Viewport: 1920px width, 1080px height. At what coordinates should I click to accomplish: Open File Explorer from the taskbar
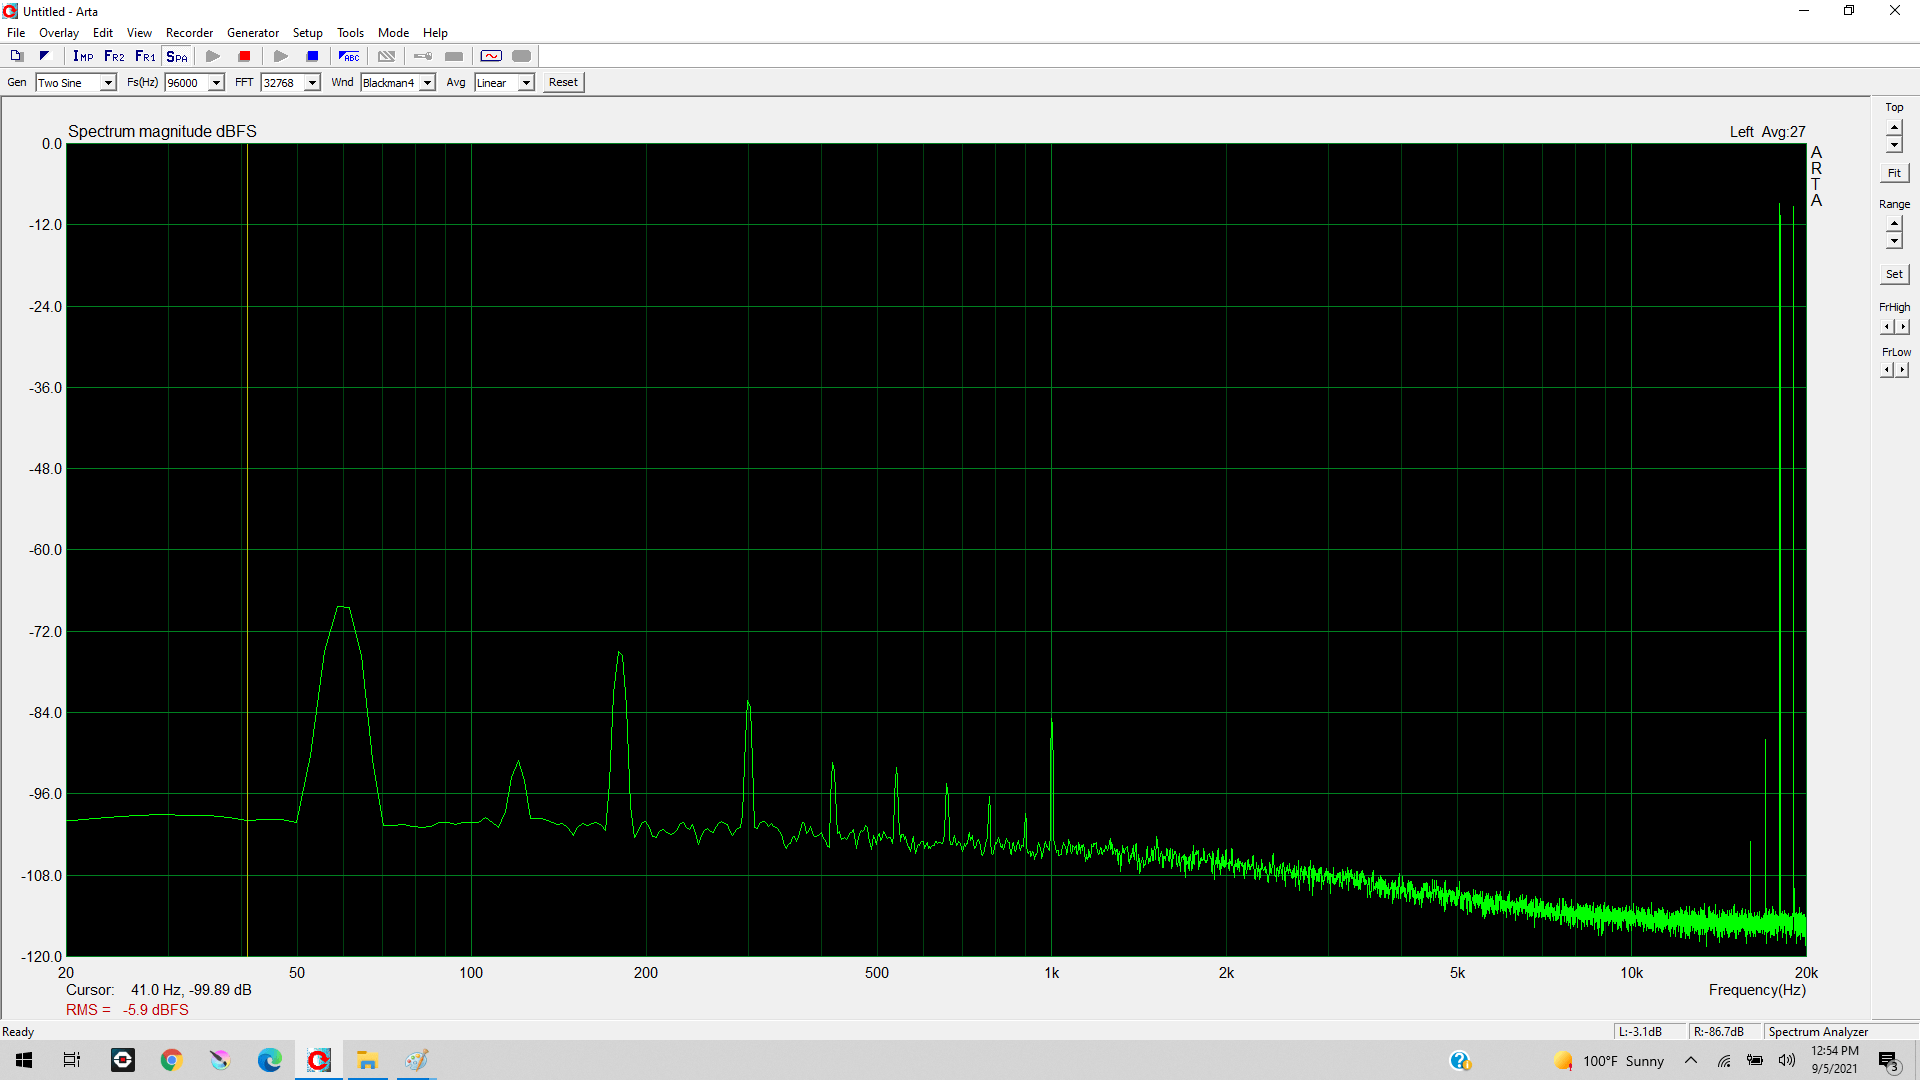367,1060
